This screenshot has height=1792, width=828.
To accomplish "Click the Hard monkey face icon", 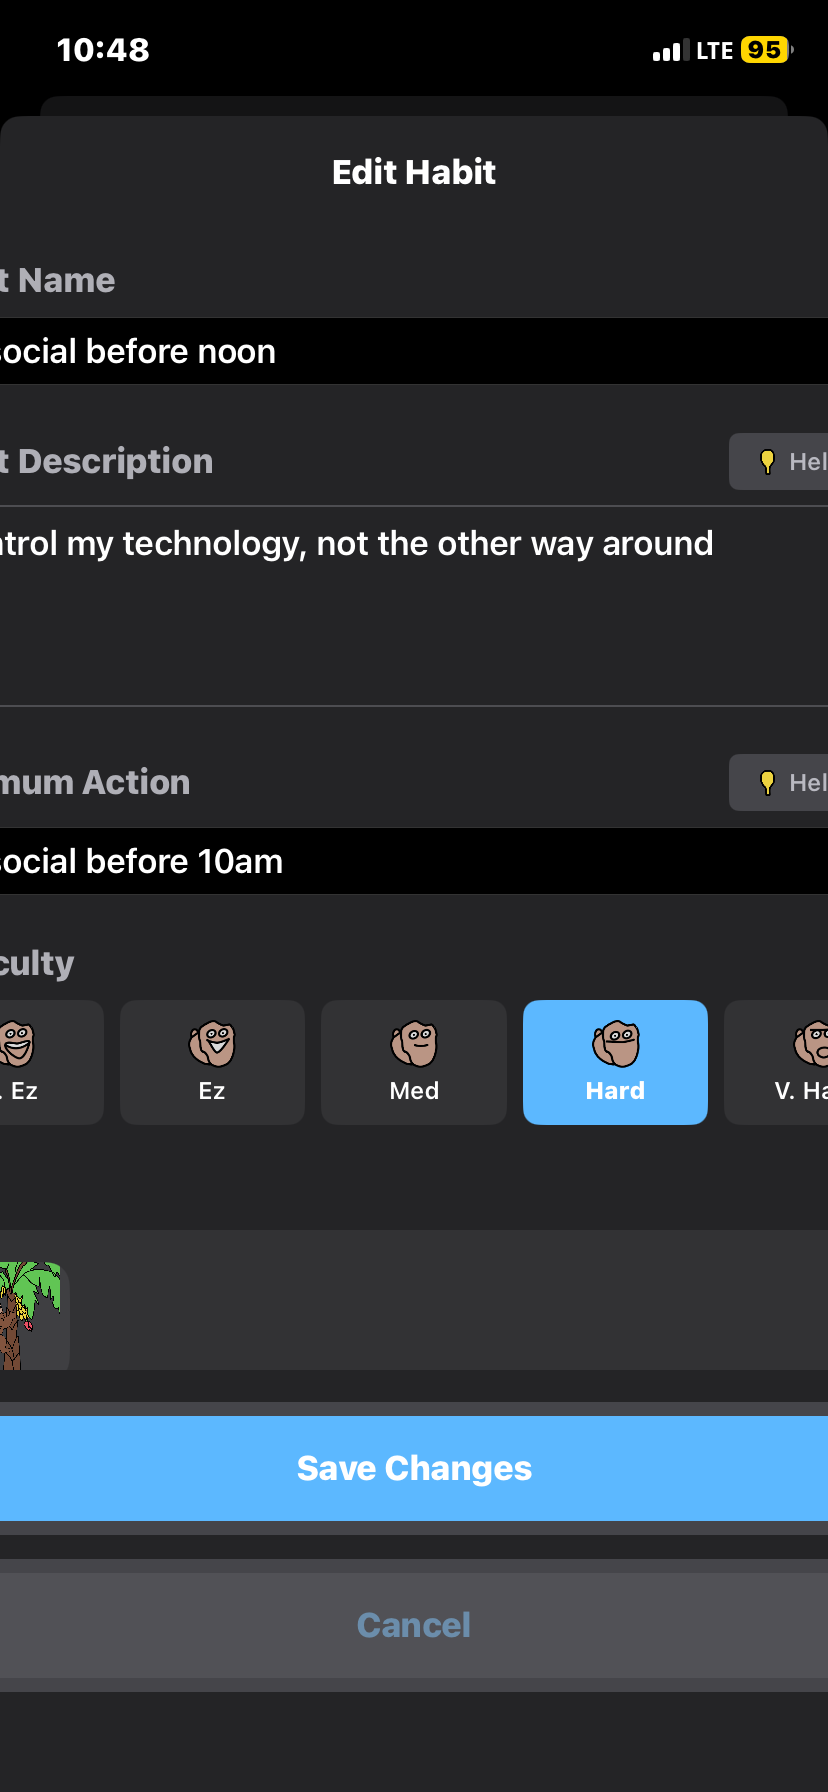I will click(x=616, y=1044).
